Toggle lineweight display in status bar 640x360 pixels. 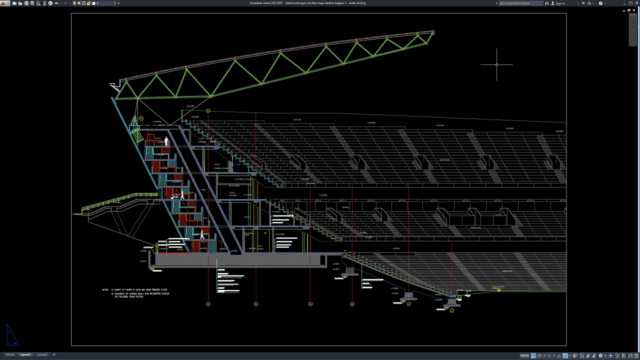[575, 356]
